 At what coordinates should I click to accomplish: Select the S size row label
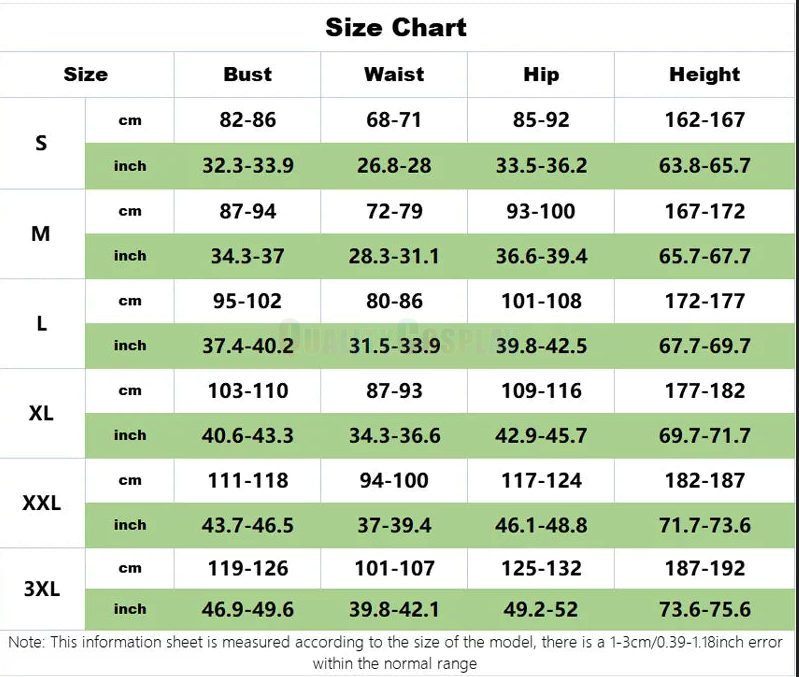tap(41, 143)
